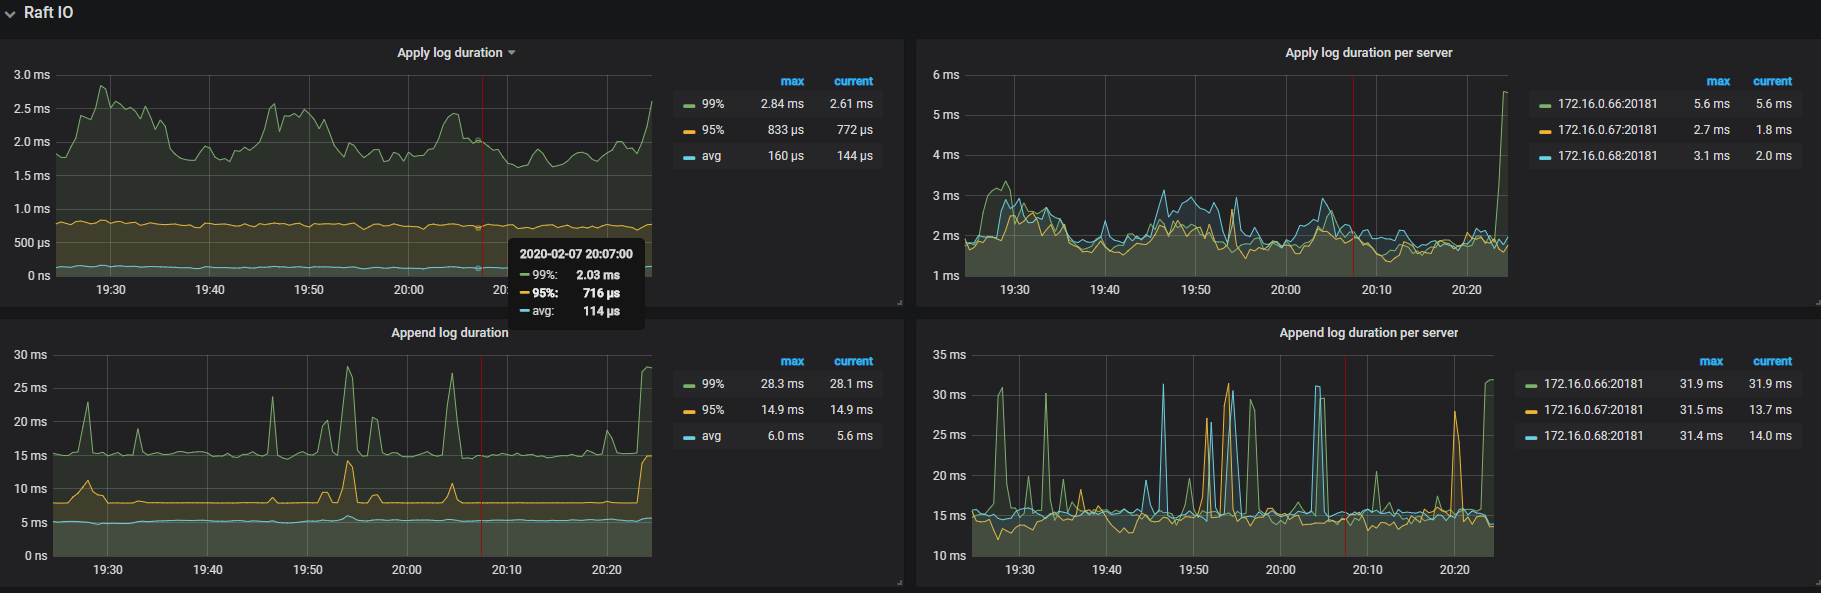
Task: Click blue line icon for 172.16.0.68:20181 in Append per server legend
Action: (1531, 437)
